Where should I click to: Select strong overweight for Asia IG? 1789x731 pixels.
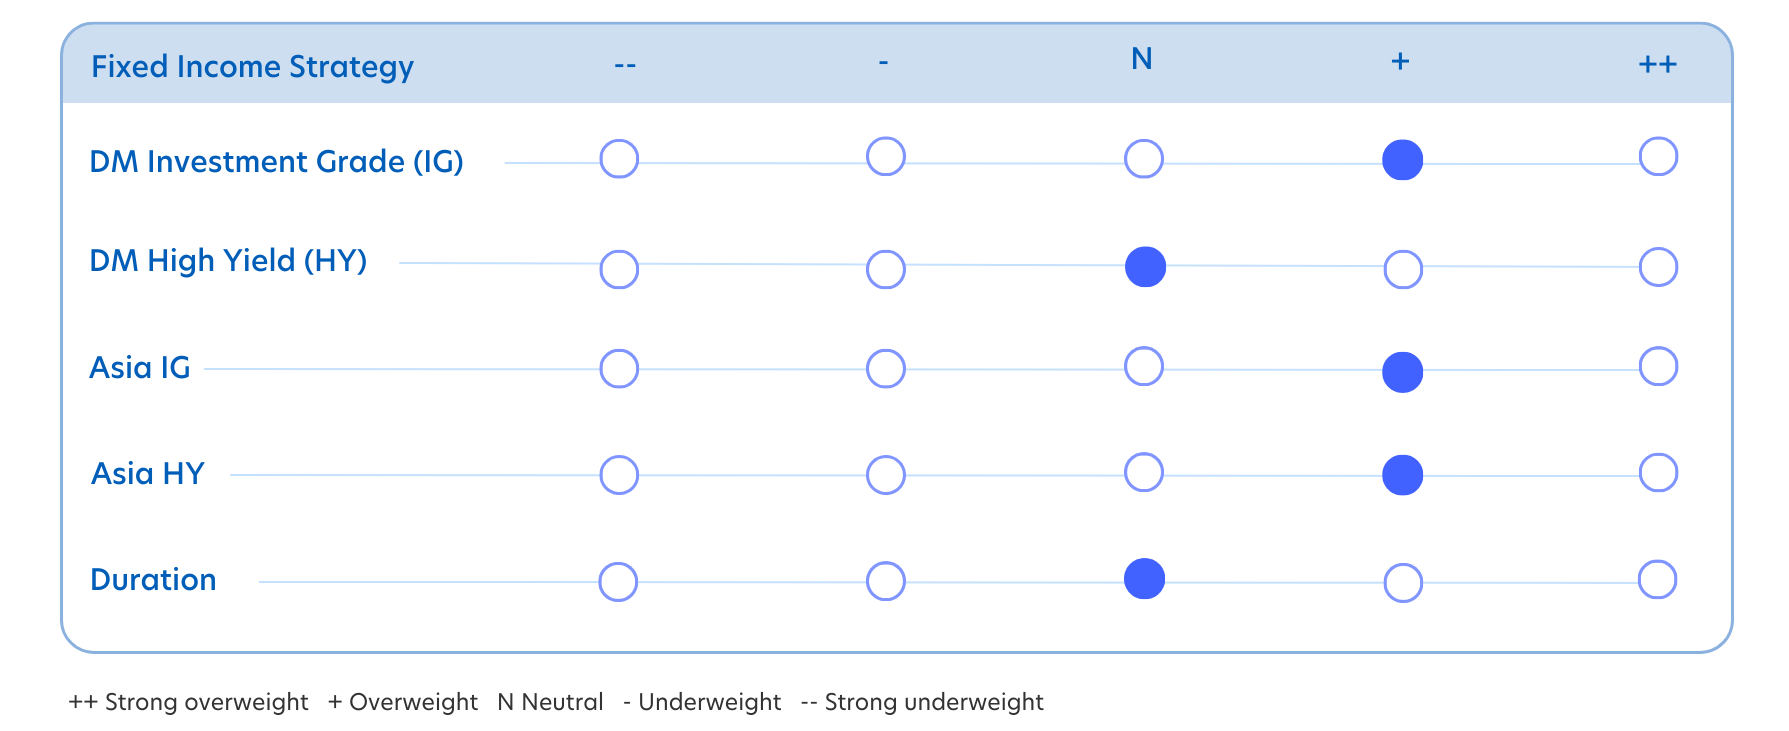click(x=1658, y=366)
